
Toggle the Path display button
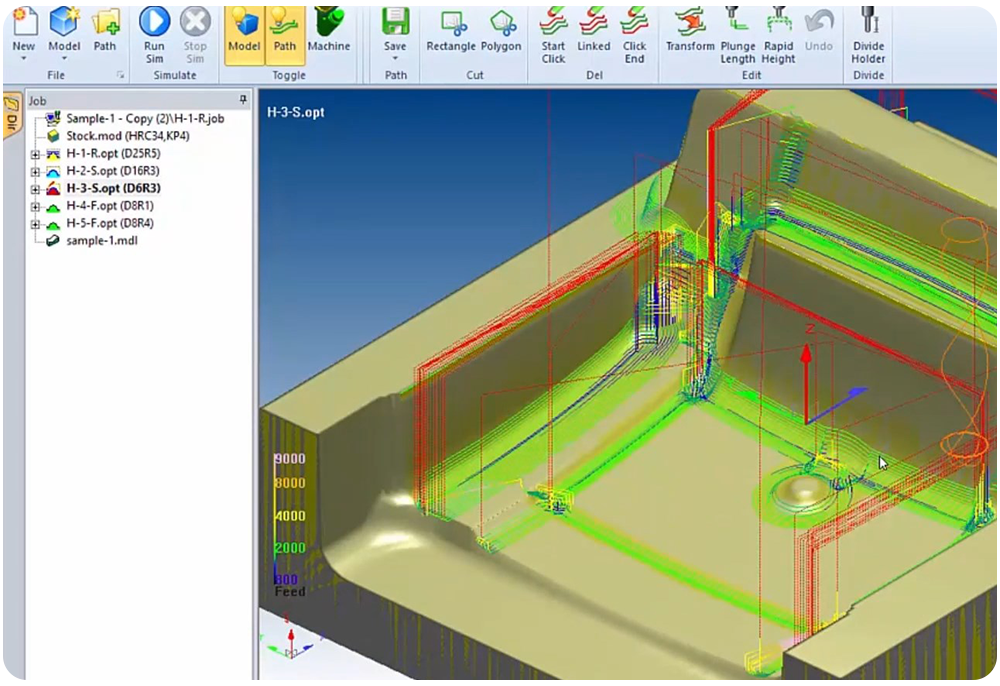coord(285,30)
